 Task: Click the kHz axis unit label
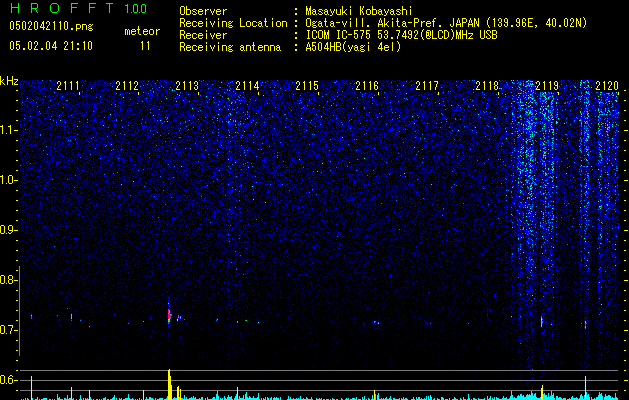pyautogui.click(x=9, y=81)
